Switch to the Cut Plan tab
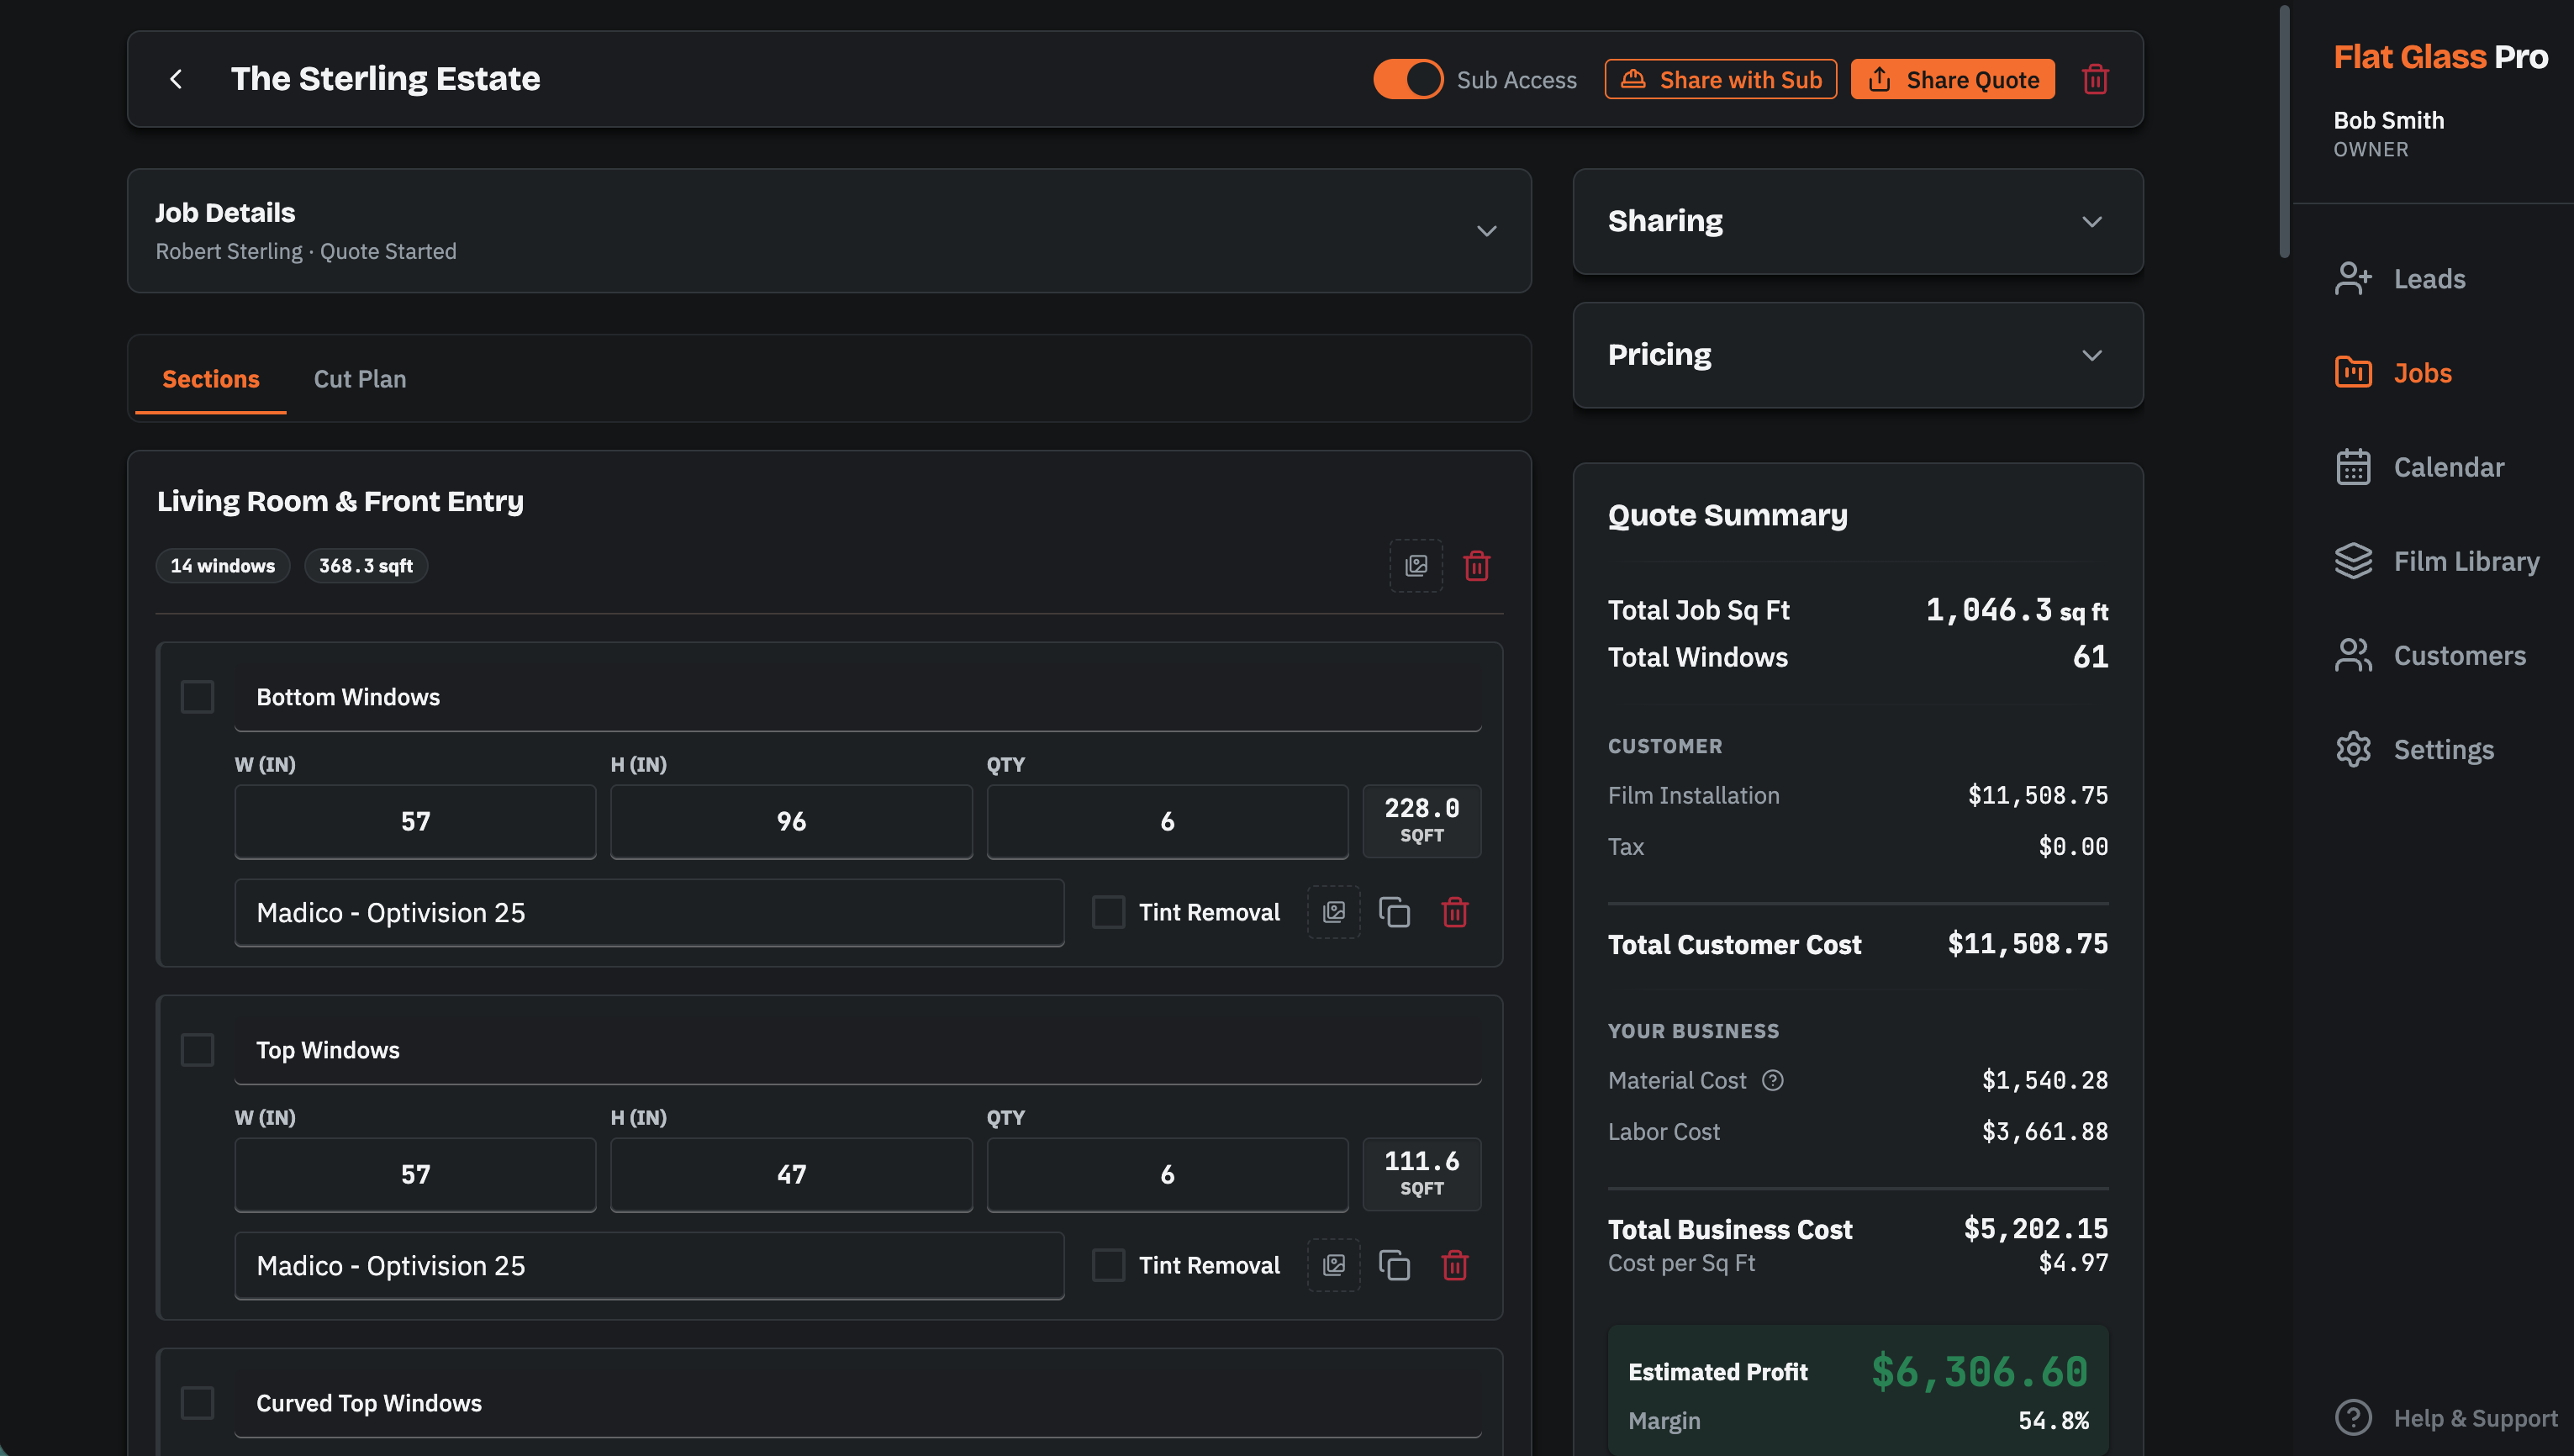Viewport: 2574px width, 1456px height. (360, 379)
